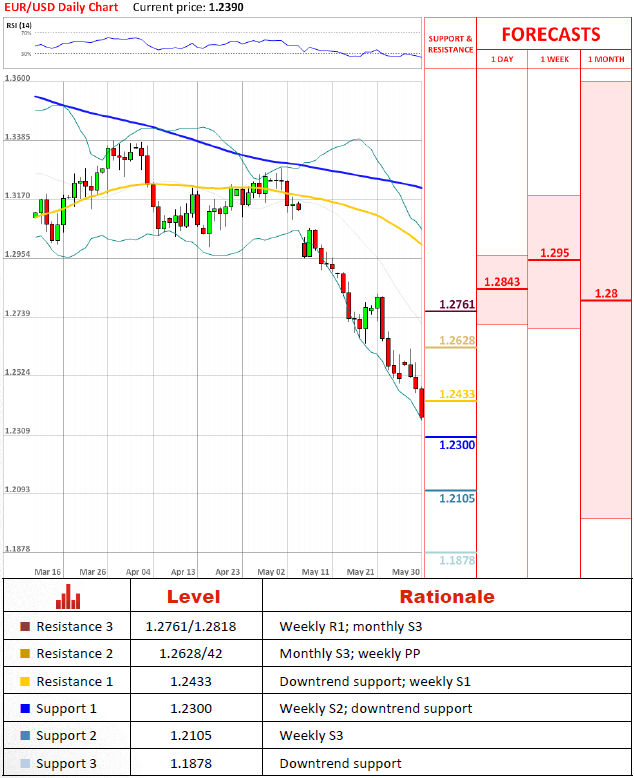Click the last red candlestick on chart
Viewport: 634px width, 778px height.
[422, 403]
